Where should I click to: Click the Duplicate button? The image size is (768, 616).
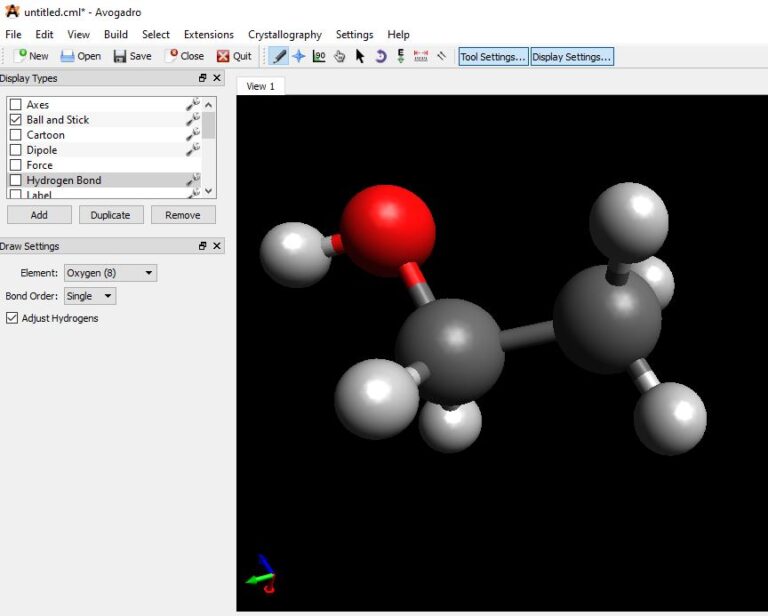[111, 215]
